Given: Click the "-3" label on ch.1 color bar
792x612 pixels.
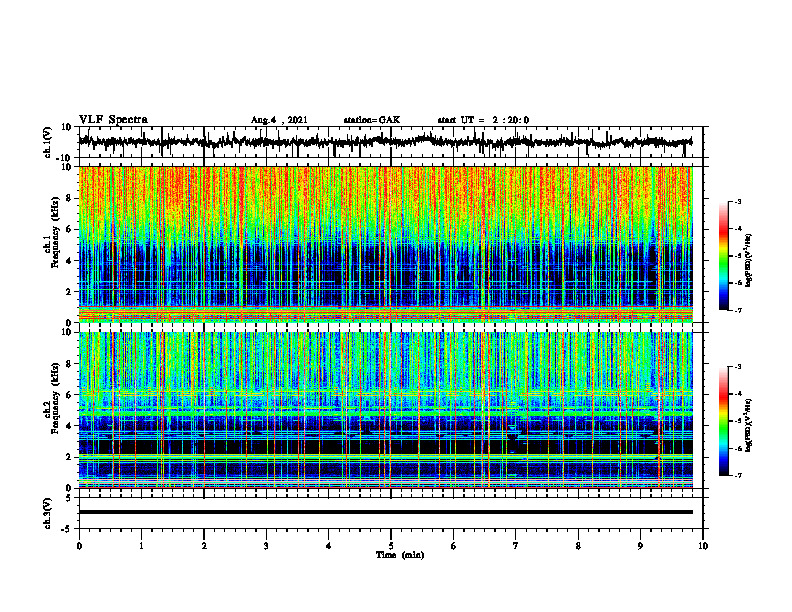Looking at the screenshot, I should click(737, 201).
